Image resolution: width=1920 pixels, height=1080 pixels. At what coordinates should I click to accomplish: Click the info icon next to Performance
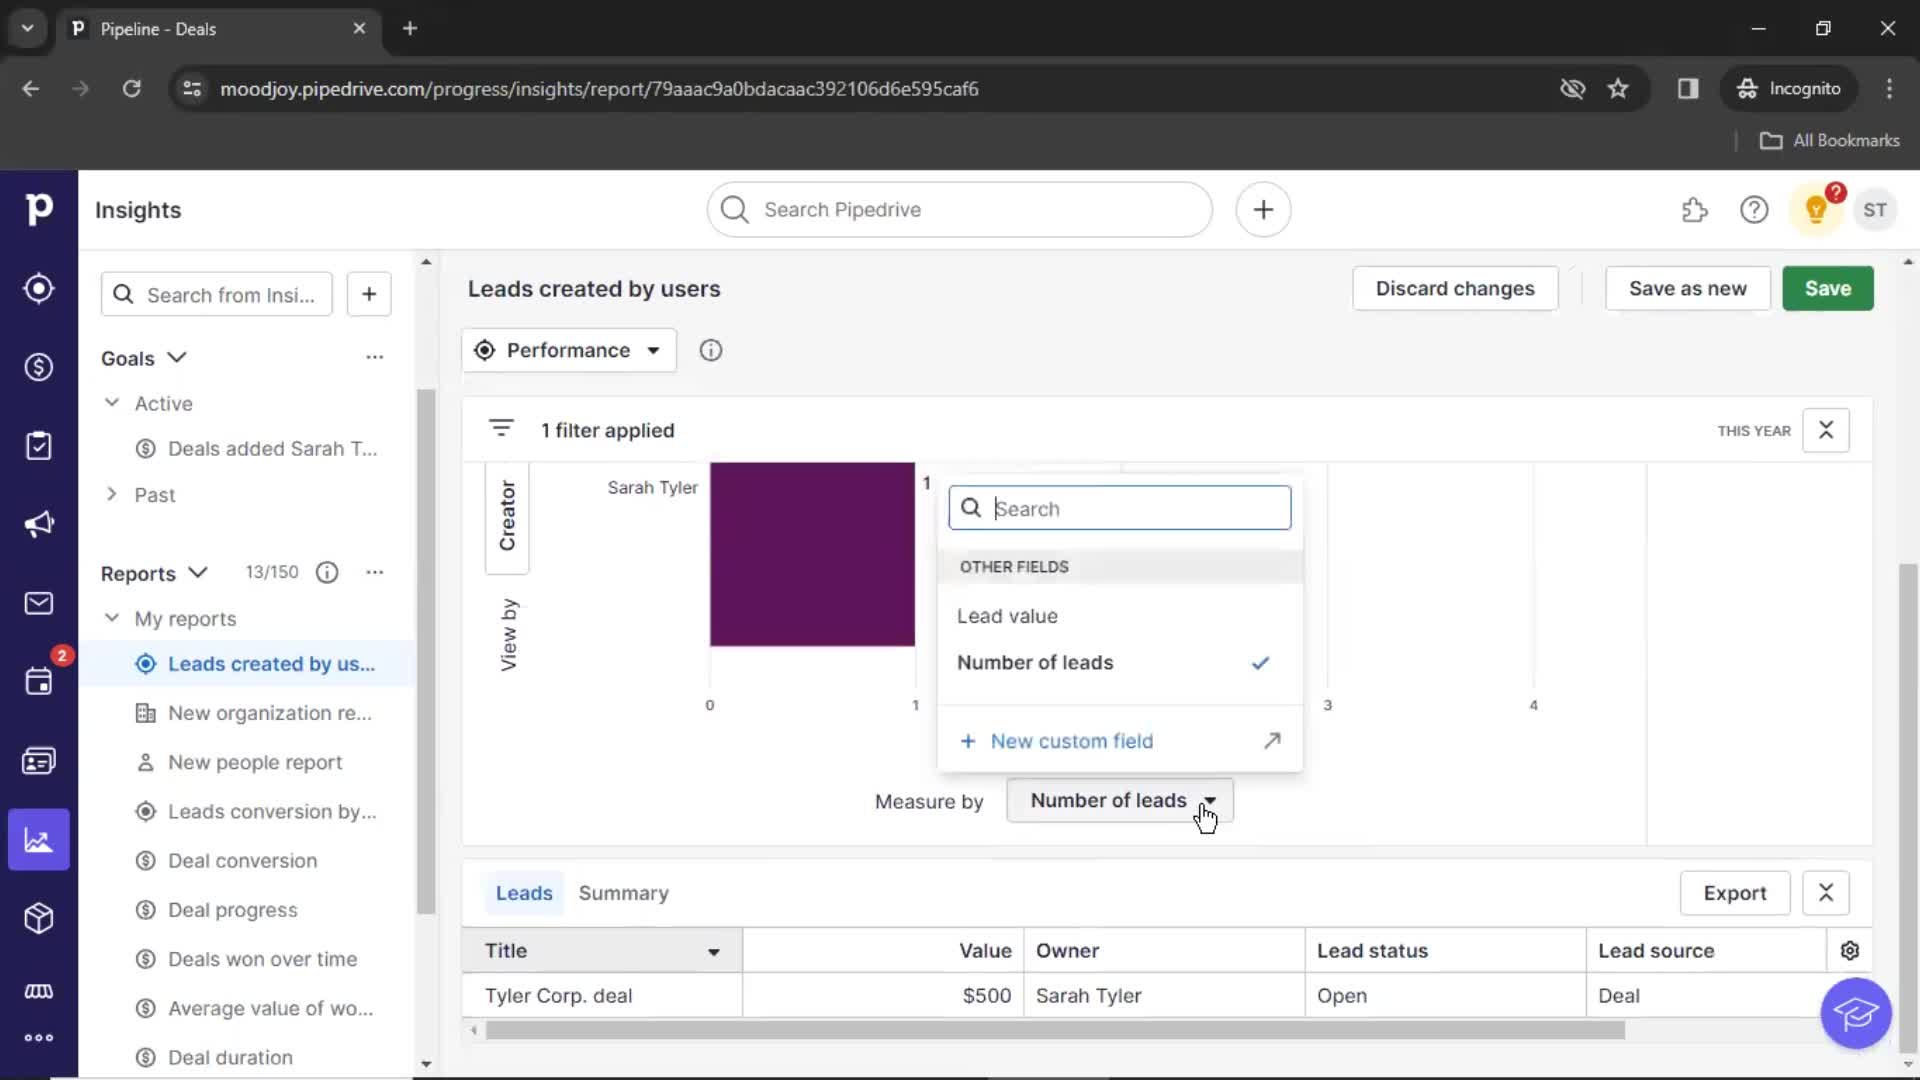point(711,348)
